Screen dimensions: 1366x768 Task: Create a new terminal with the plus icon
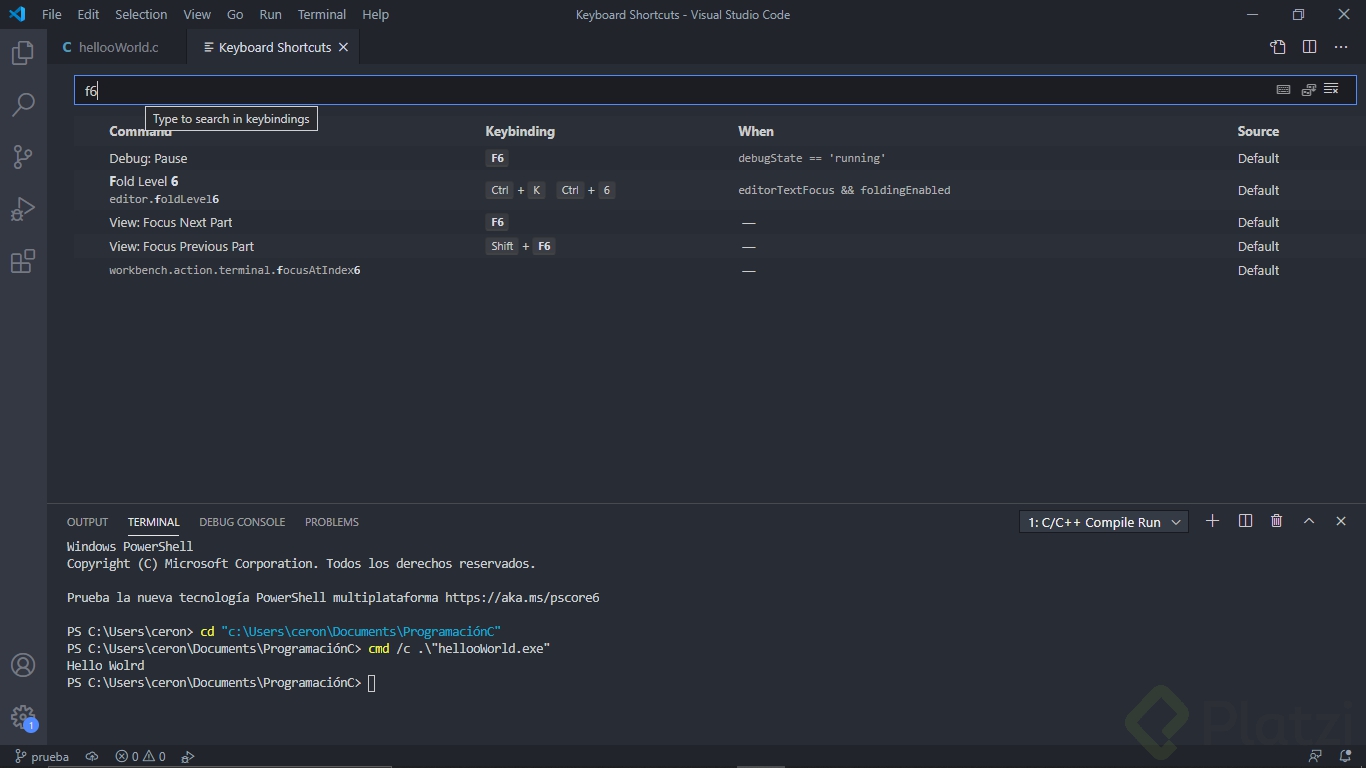point(1212,521)
